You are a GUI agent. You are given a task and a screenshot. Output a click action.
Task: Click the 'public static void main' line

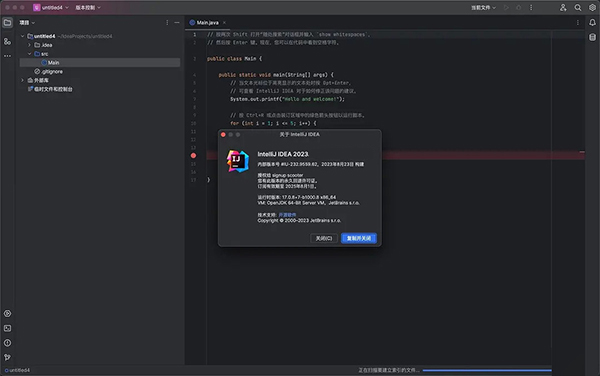[276, 75]
